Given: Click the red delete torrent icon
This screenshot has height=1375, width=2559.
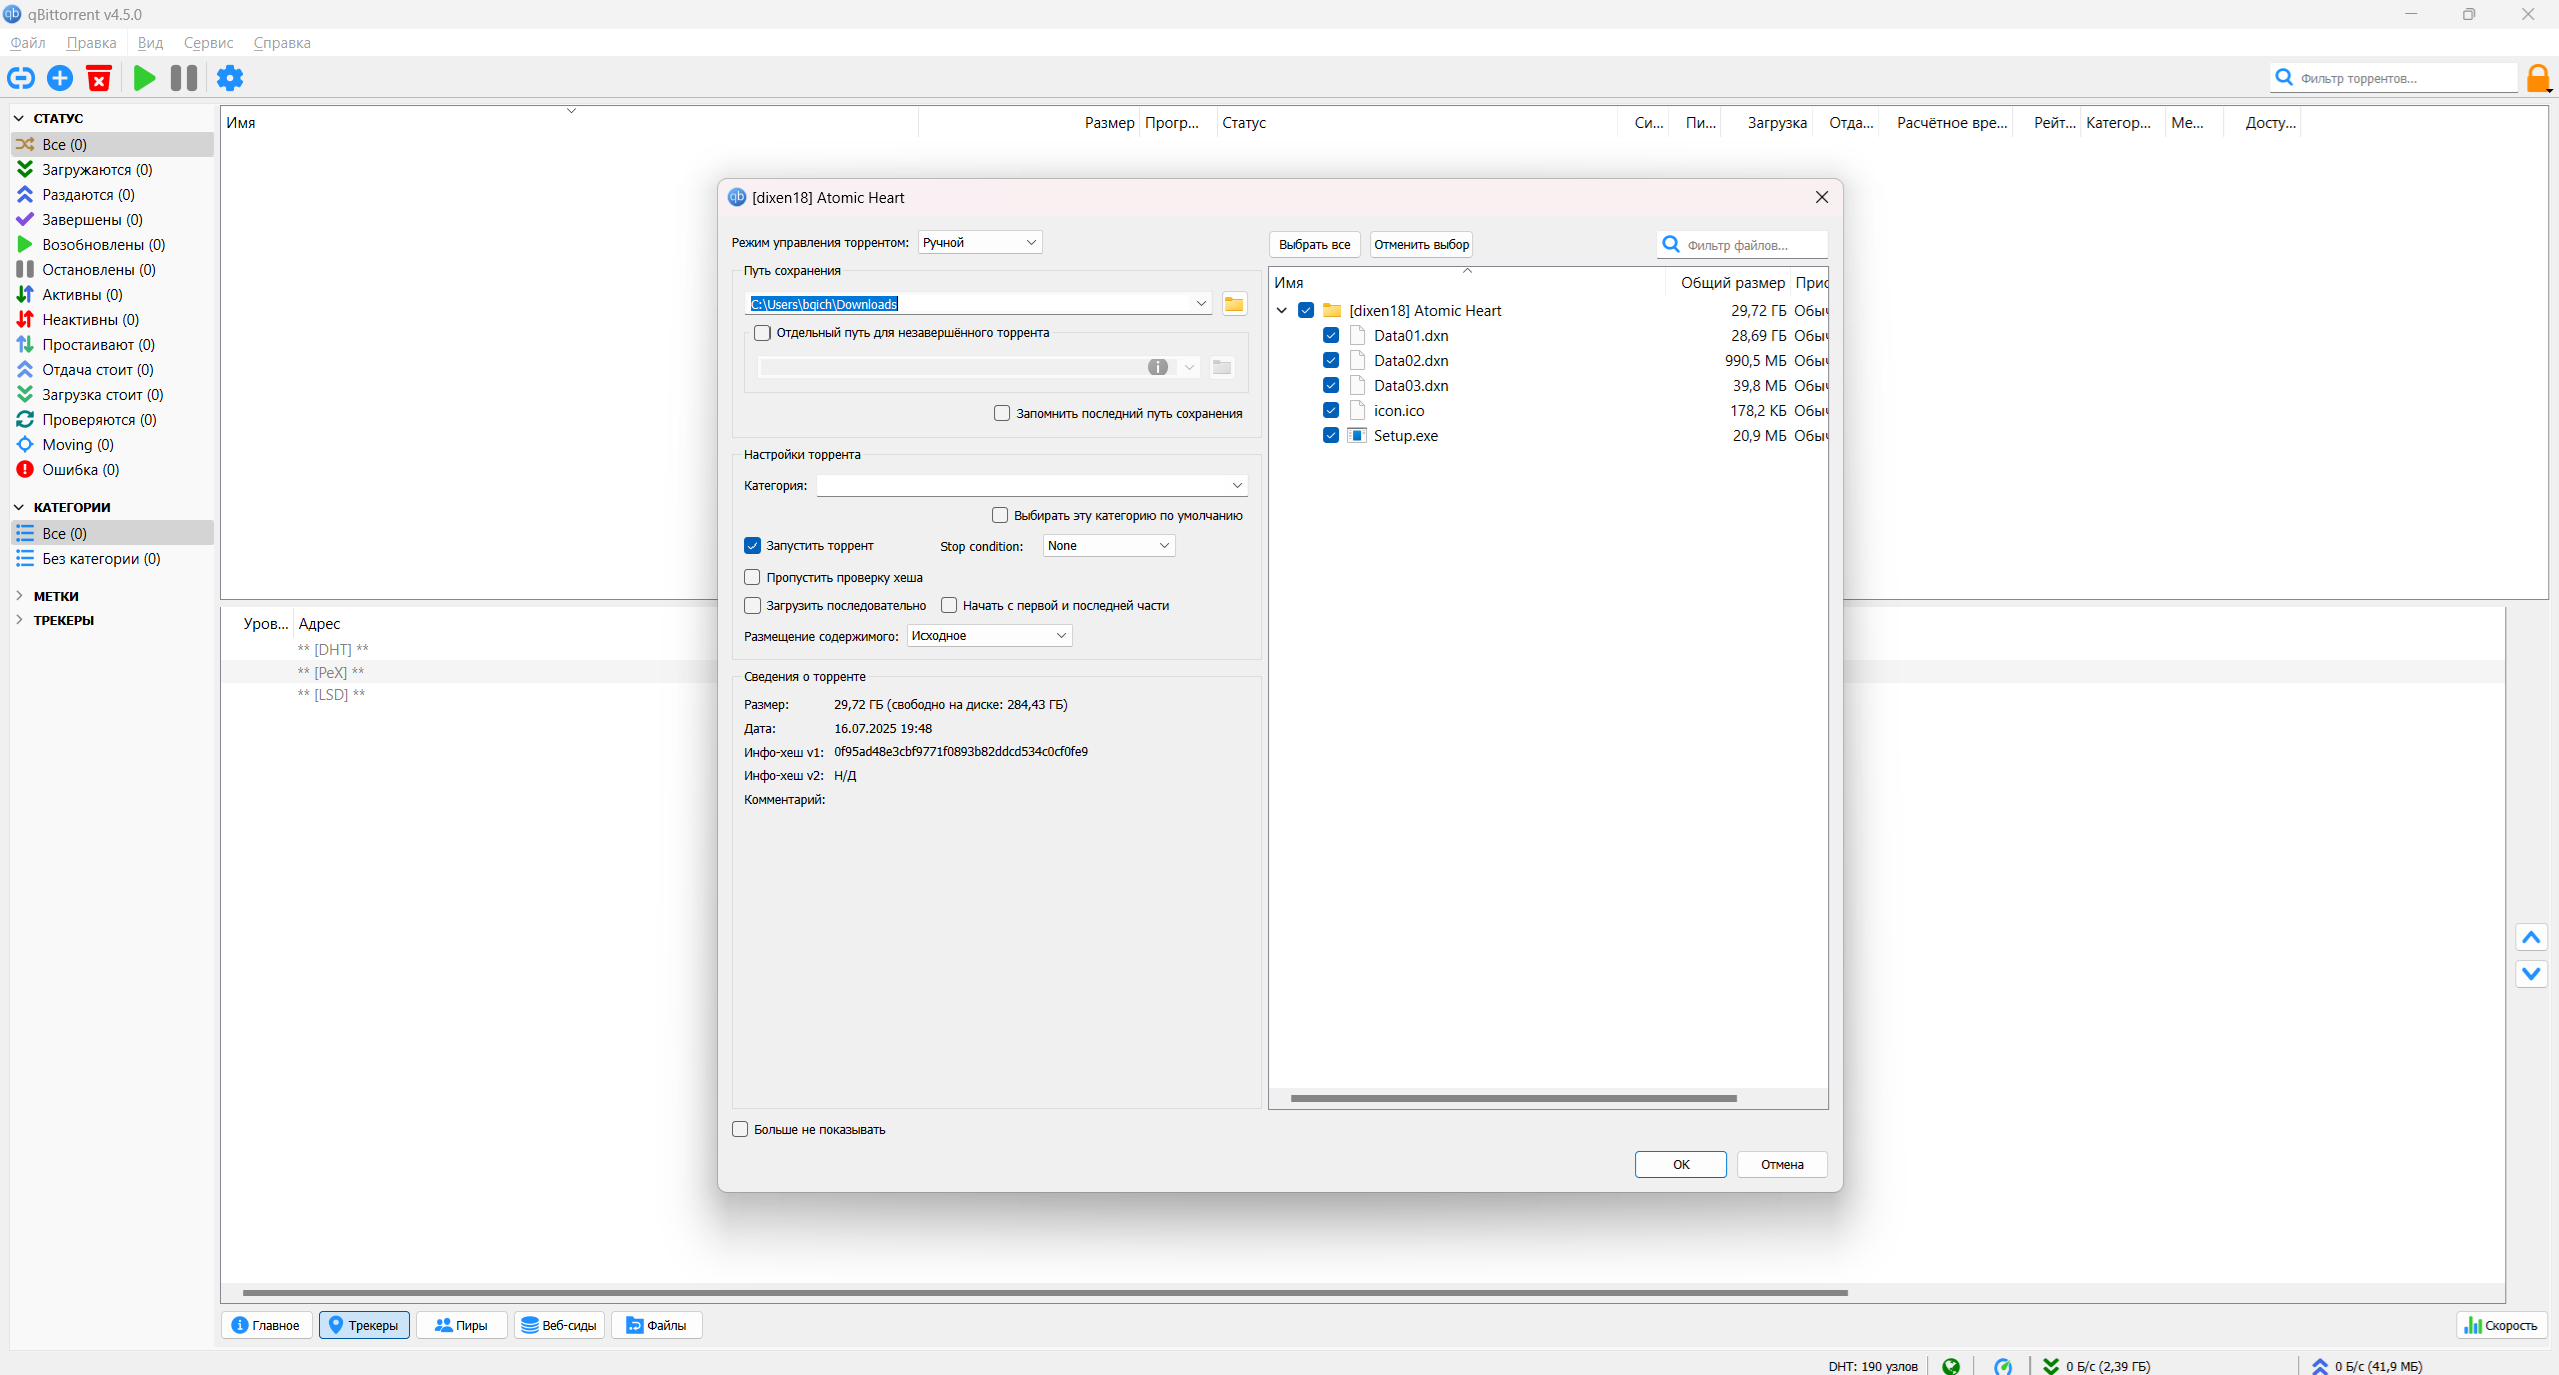Looking at the screenshot, I should (99, 78).
